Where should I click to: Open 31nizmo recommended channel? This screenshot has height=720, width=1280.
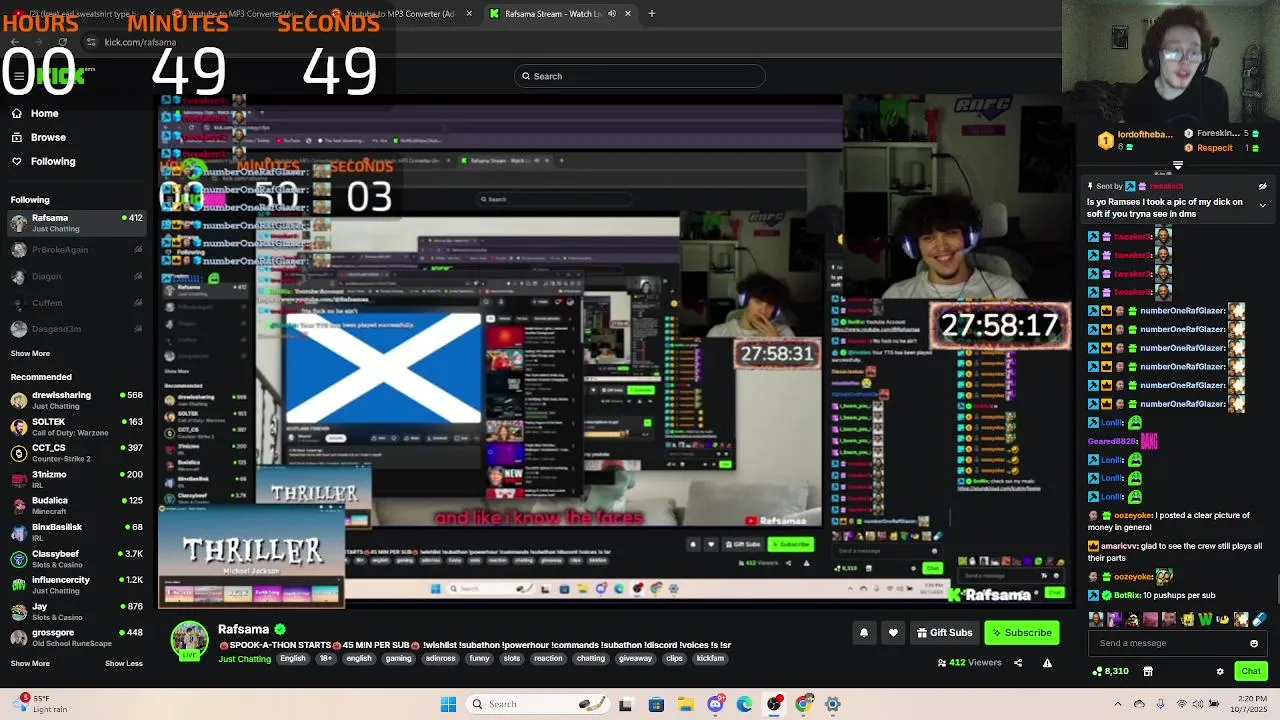tap(75, 479)
